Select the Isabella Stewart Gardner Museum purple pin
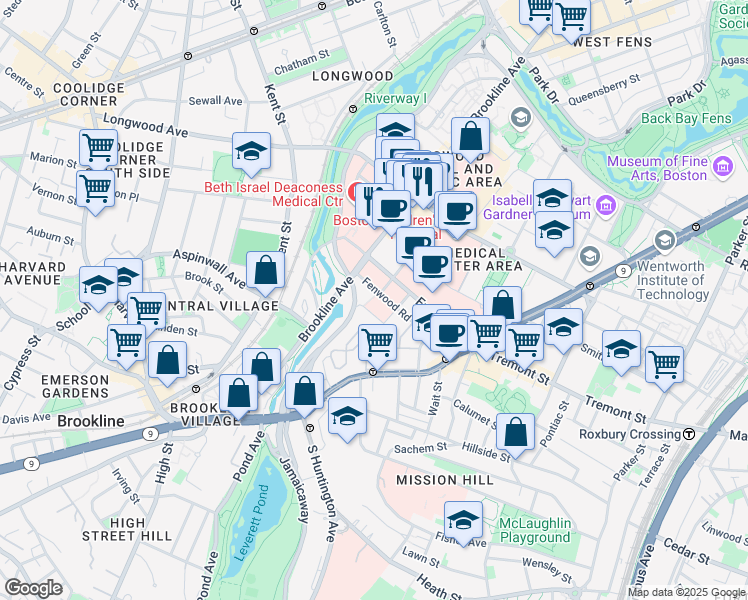The image size is (748, 600). pyautogui.click(x=607, y=206)
